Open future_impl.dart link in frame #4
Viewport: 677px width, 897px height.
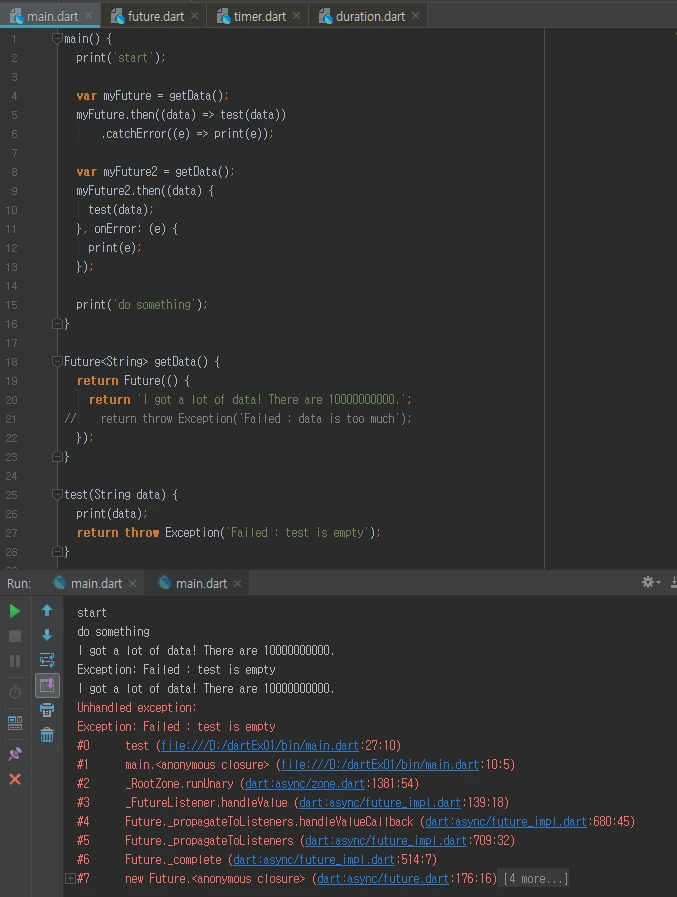[506, 821]
